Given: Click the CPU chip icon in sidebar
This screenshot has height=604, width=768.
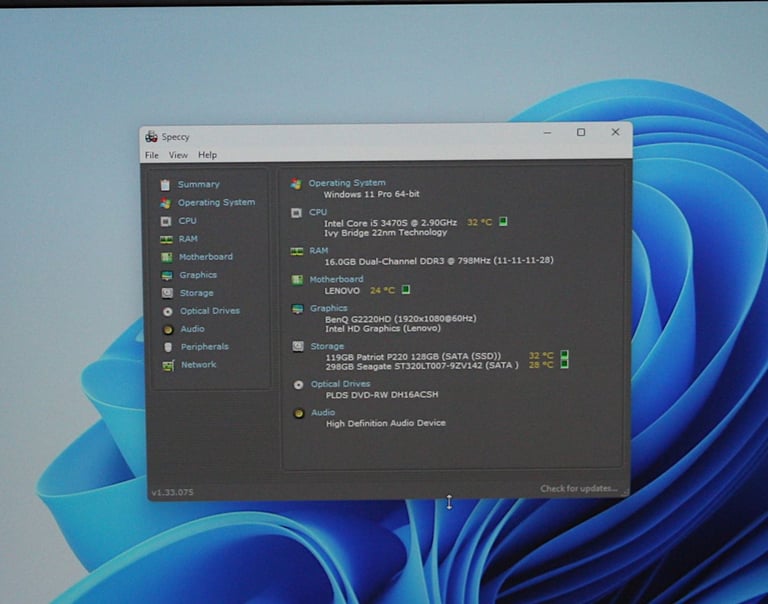Looking at the screenshot, I should (166, 221).
